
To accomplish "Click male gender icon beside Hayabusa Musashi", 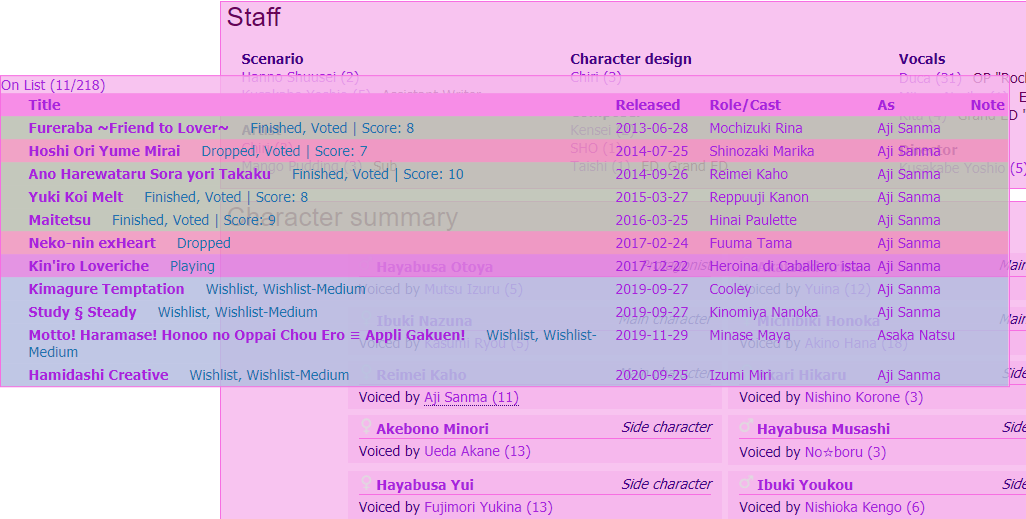I will [746, 427].
